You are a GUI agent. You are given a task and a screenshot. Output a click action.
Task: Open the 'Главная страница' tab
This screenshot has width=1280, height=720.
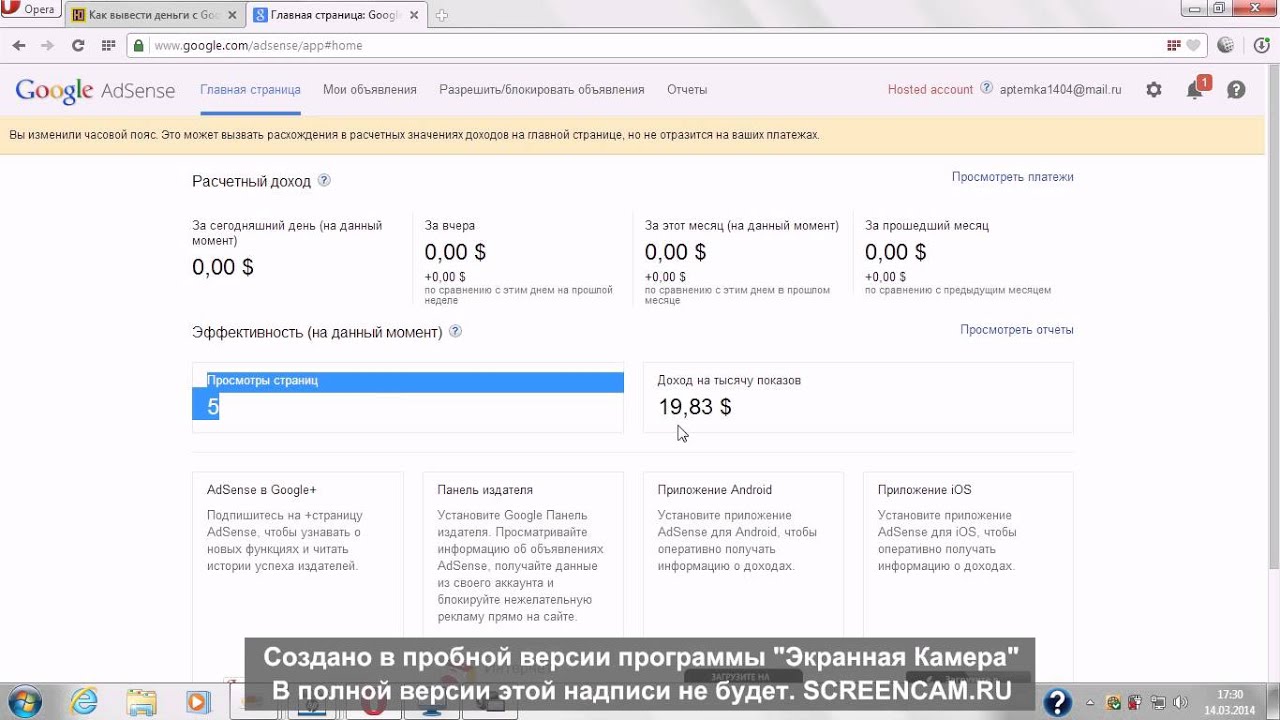250,89
